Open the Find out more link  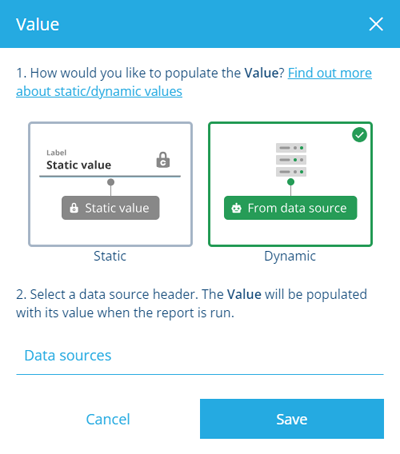tap(330, 73)
